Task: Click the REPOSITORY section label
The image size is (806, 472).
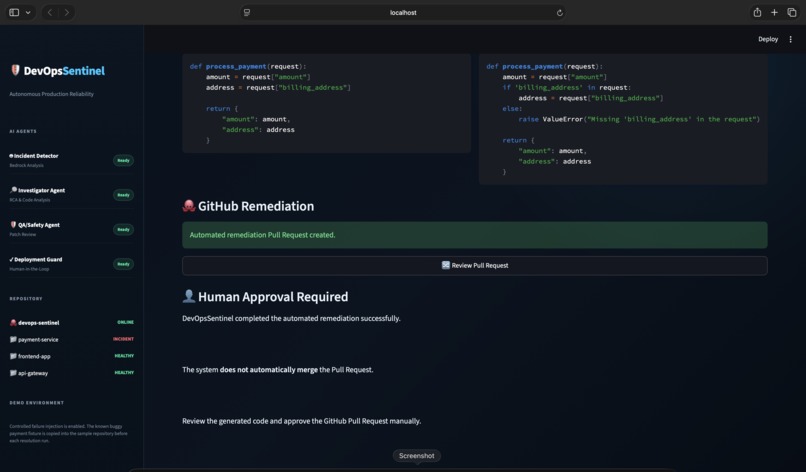Action: [x=26, y=299]
